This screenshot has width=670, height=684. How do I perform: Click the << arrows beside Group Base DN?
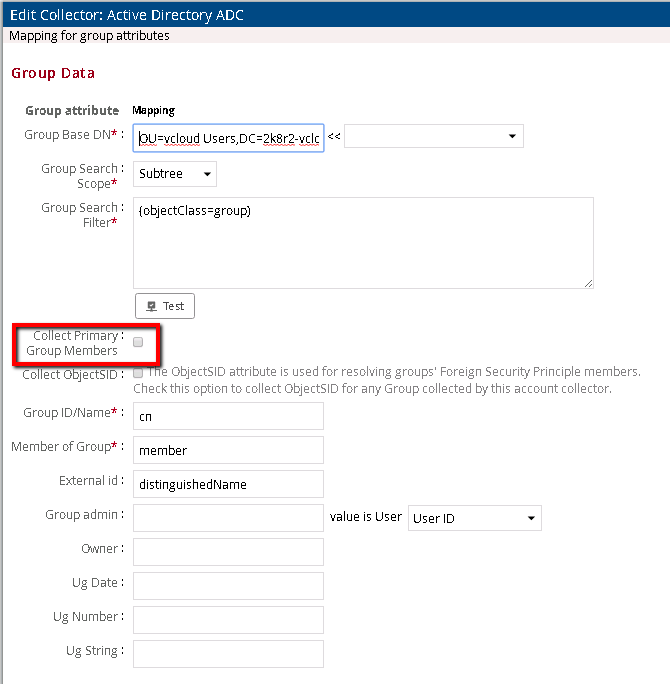pyautogui.click(x=334, y=136)
